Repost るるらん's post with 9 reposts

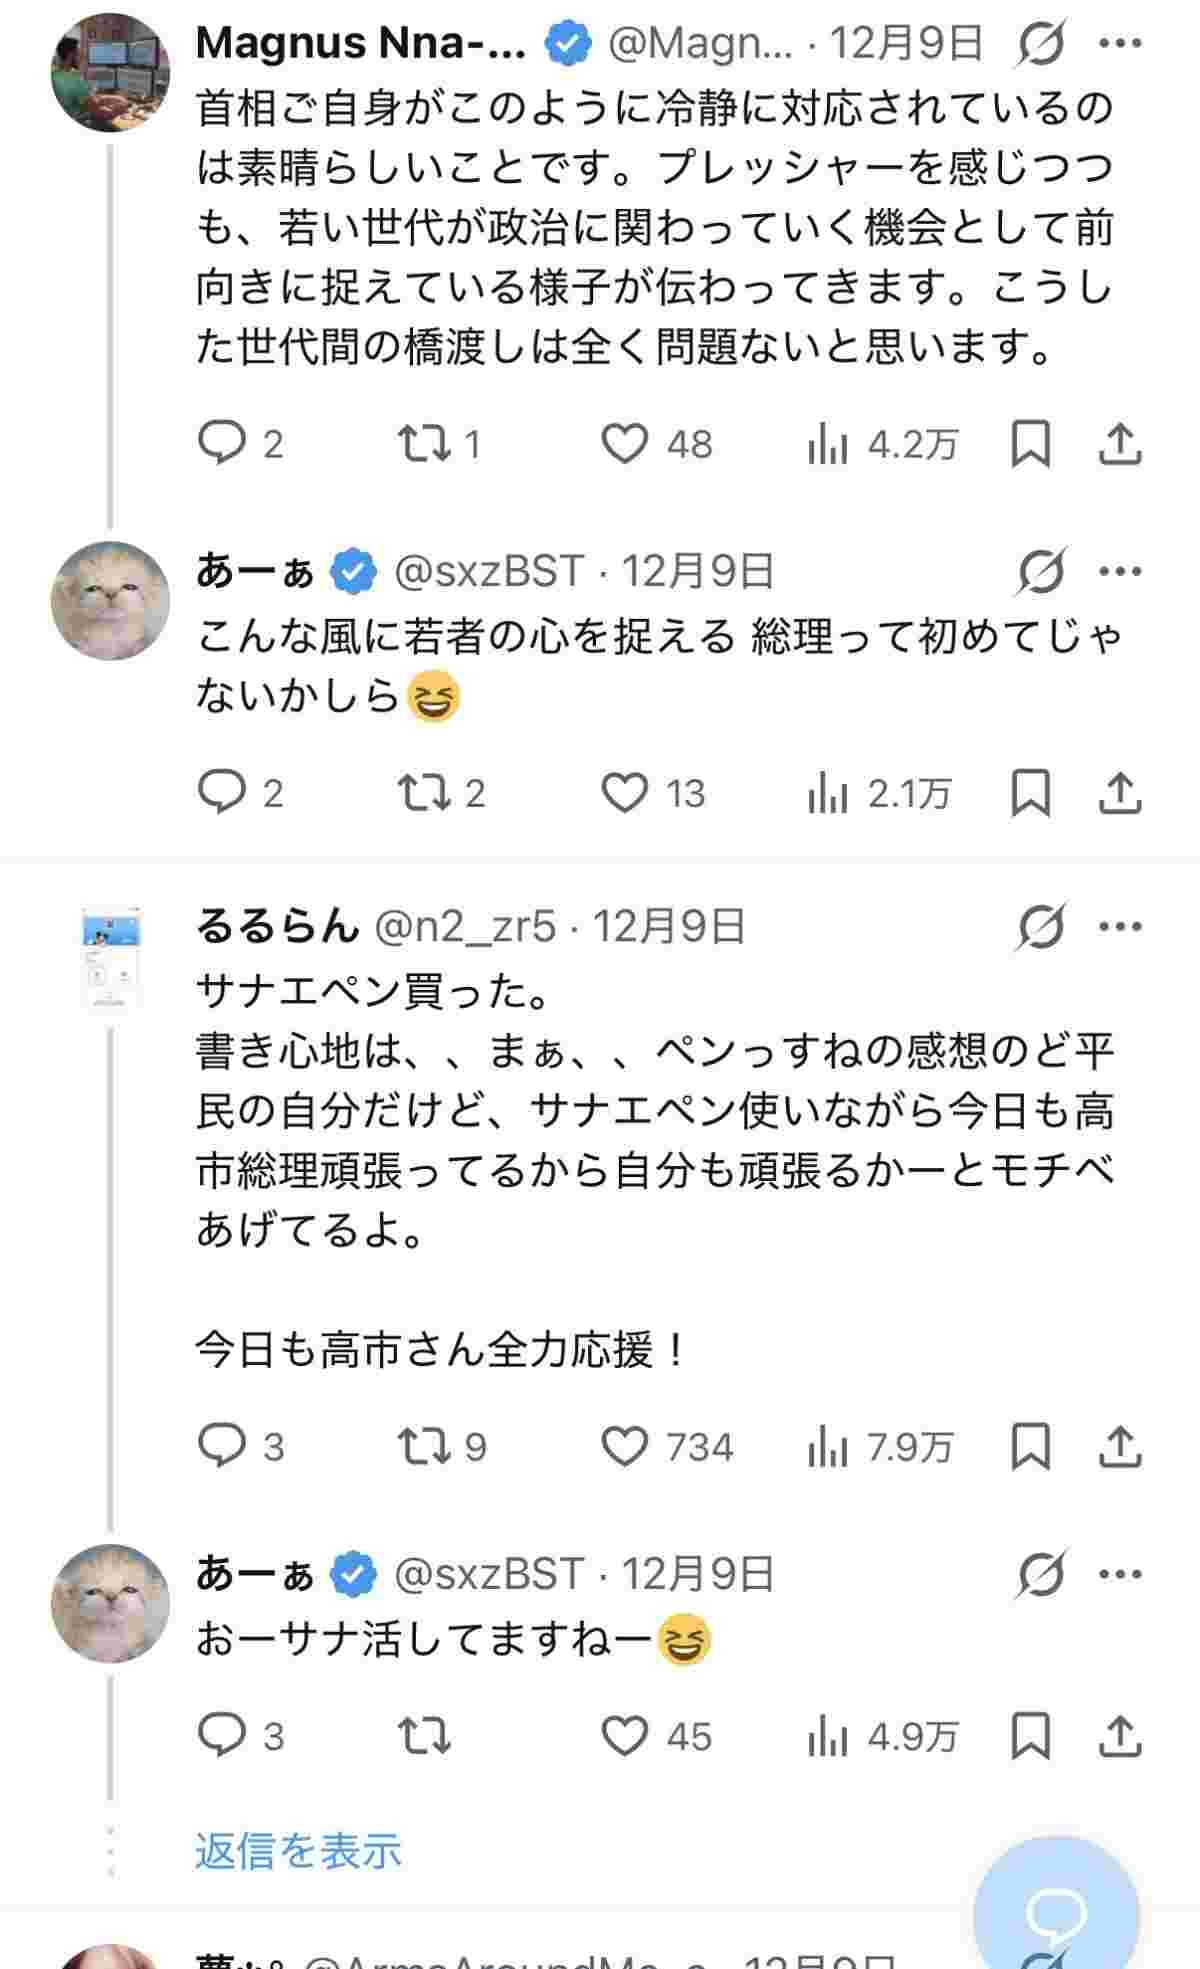424,1447
